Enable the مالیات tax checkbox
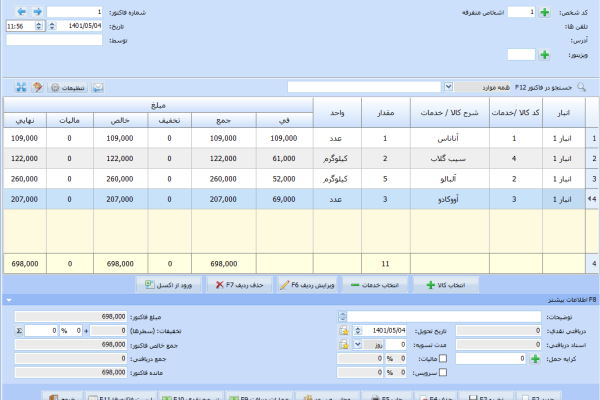Image resolution: width=600 pixels, height=400 pixels. click(x=443, y=358)
